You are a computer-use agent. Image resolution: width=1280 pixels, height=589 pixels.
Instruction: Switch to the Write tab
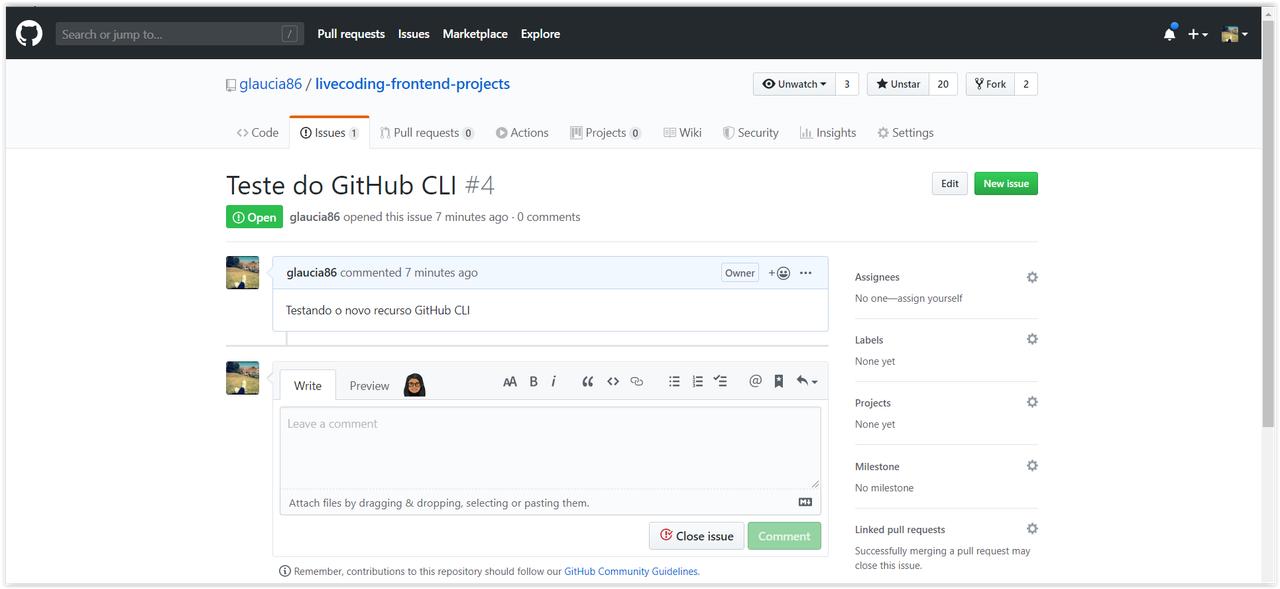(x=308, y=386)
